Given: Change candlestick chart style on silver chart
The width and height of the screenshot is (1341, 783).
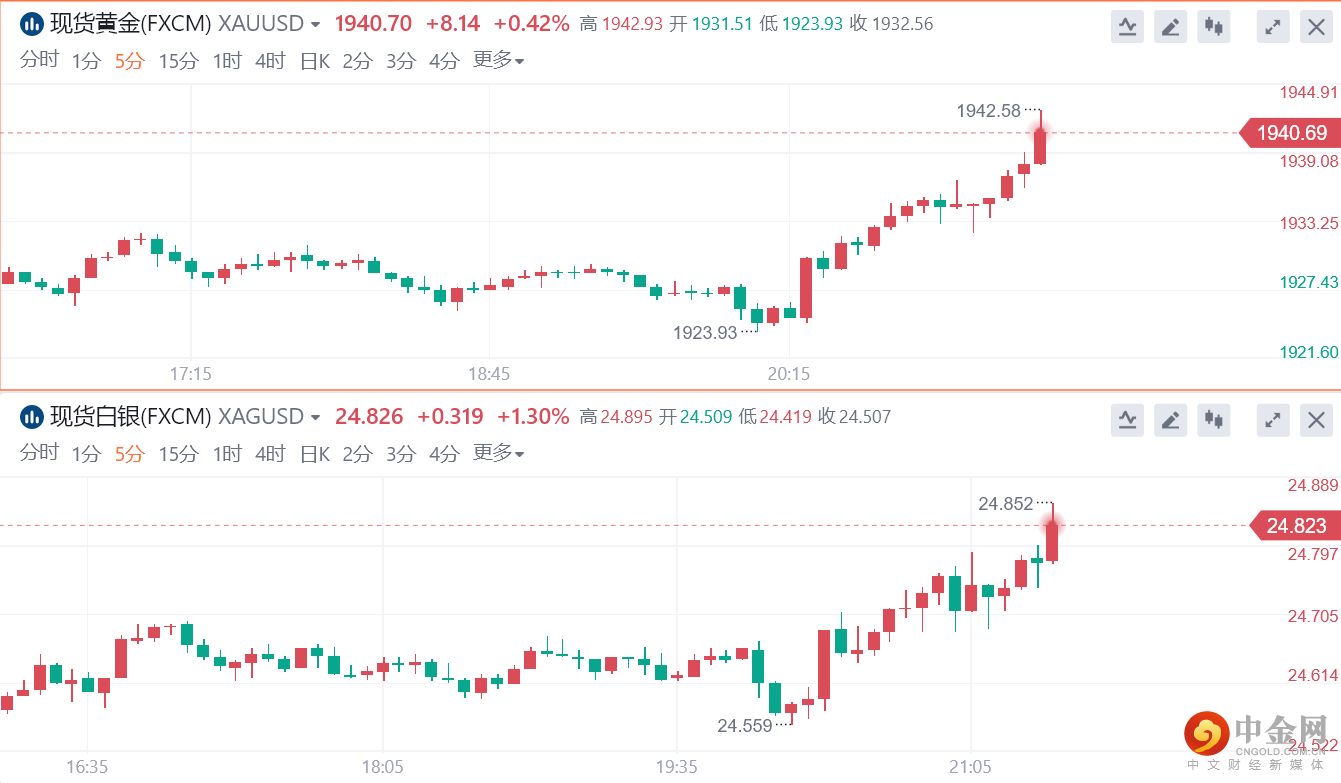Looking at the screenshot, I should (1214, 420).
